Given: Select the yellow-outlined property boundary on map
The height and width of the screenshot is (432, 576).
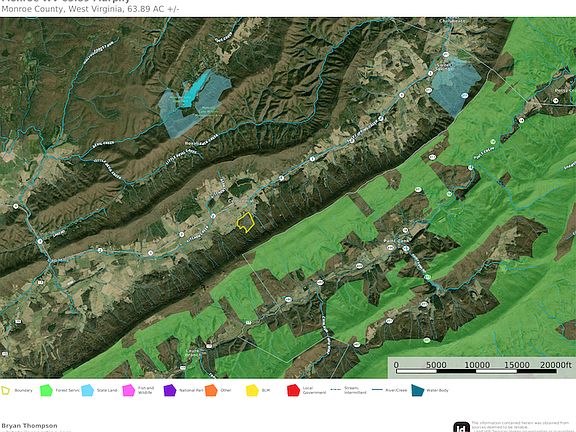Looking at the screenshot, I should tap(245, 222).
